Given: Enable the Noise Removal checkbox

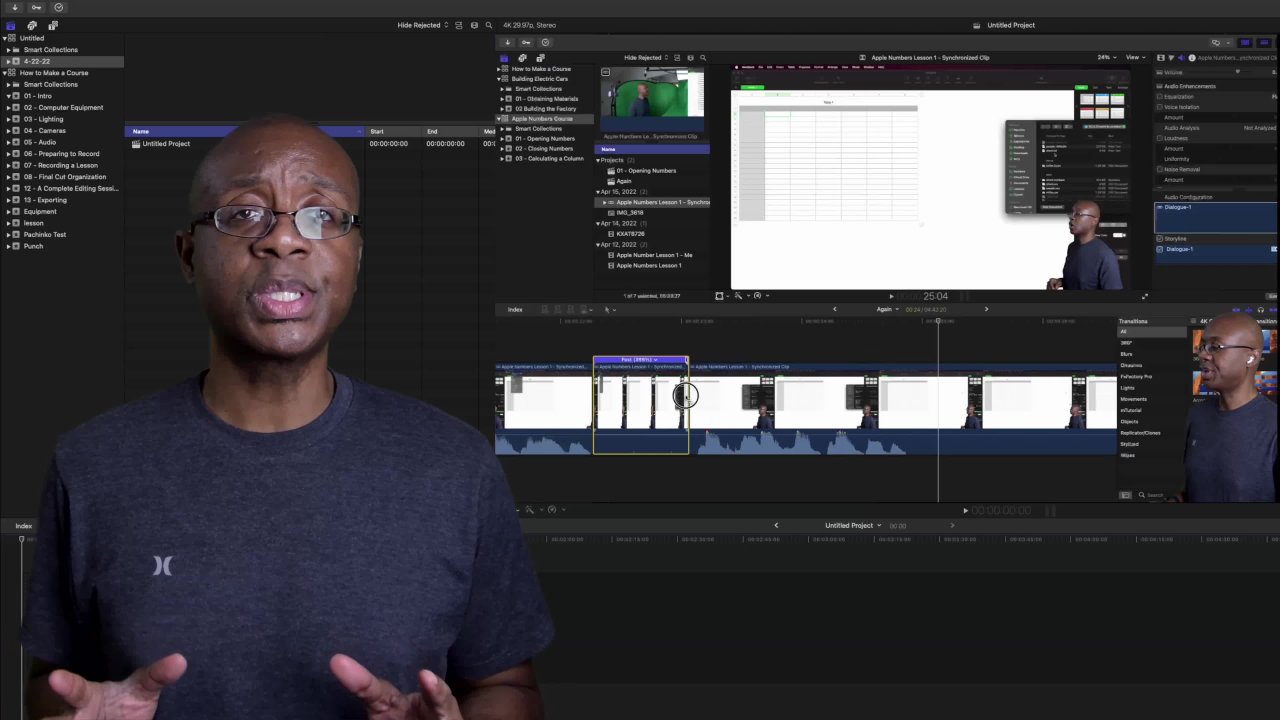Looking at the screenshot, I should [x=1160, y=169].
